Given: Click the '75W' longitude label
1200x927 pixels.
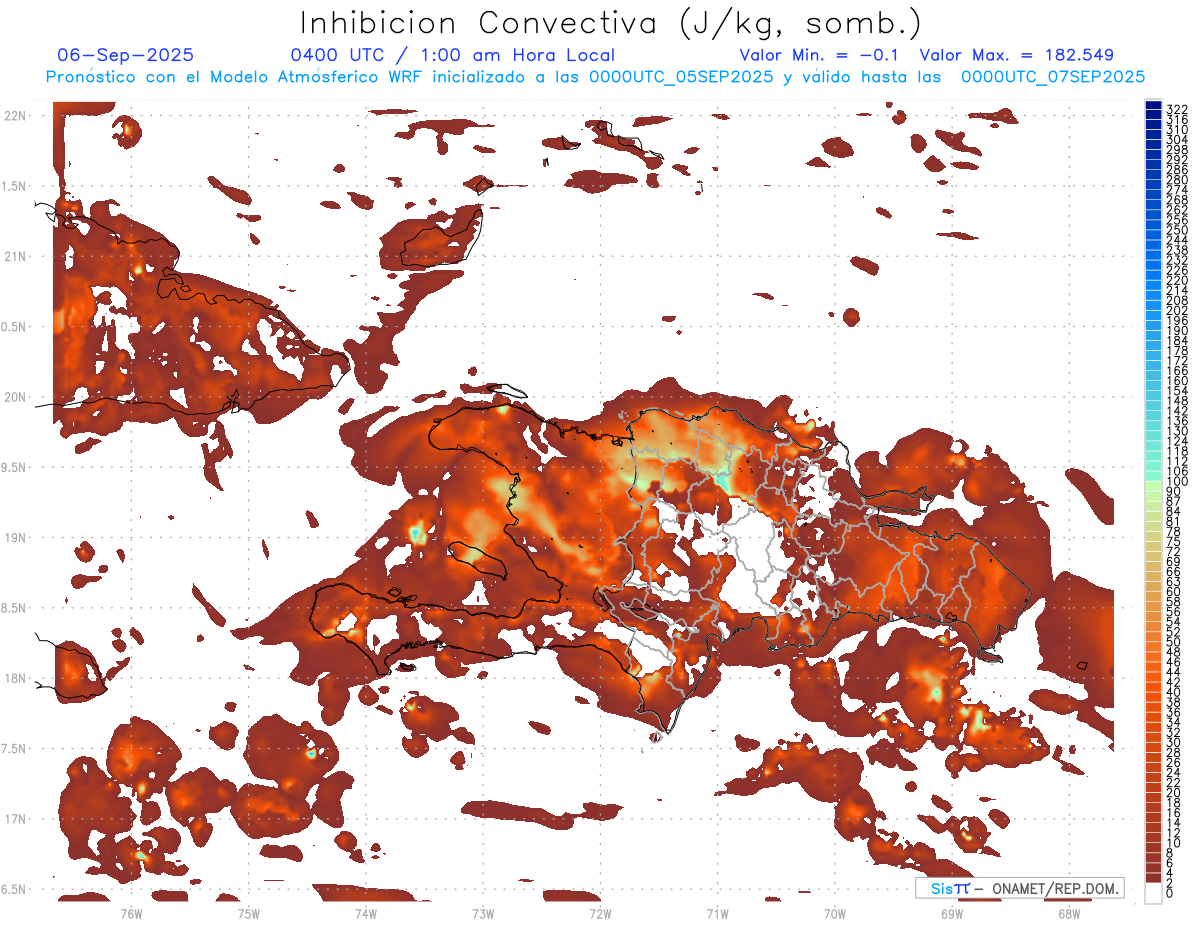Looking at the screenshot, I should pos(248,913).
